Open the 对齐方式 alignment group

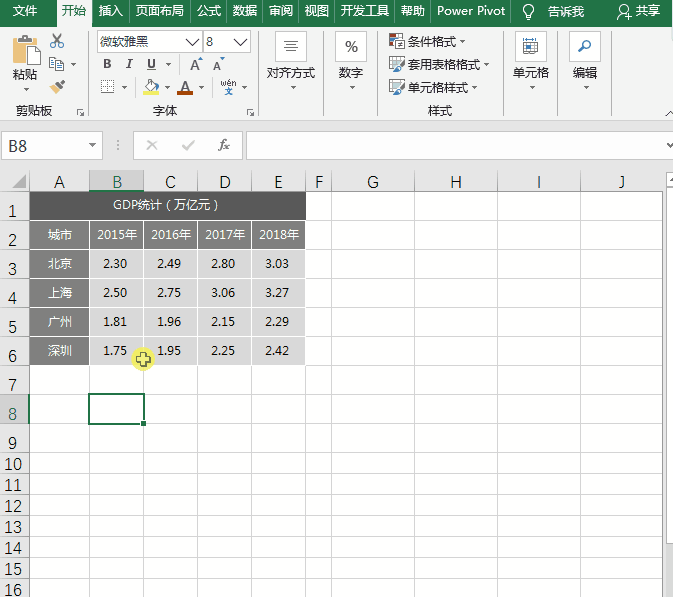291,60
